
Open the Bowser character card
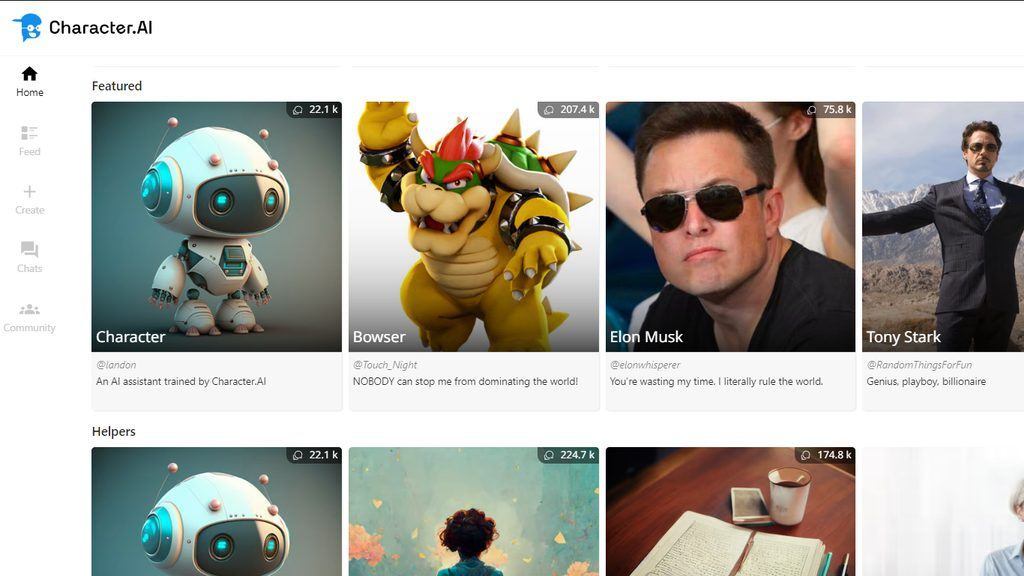[x=473, y=256]
